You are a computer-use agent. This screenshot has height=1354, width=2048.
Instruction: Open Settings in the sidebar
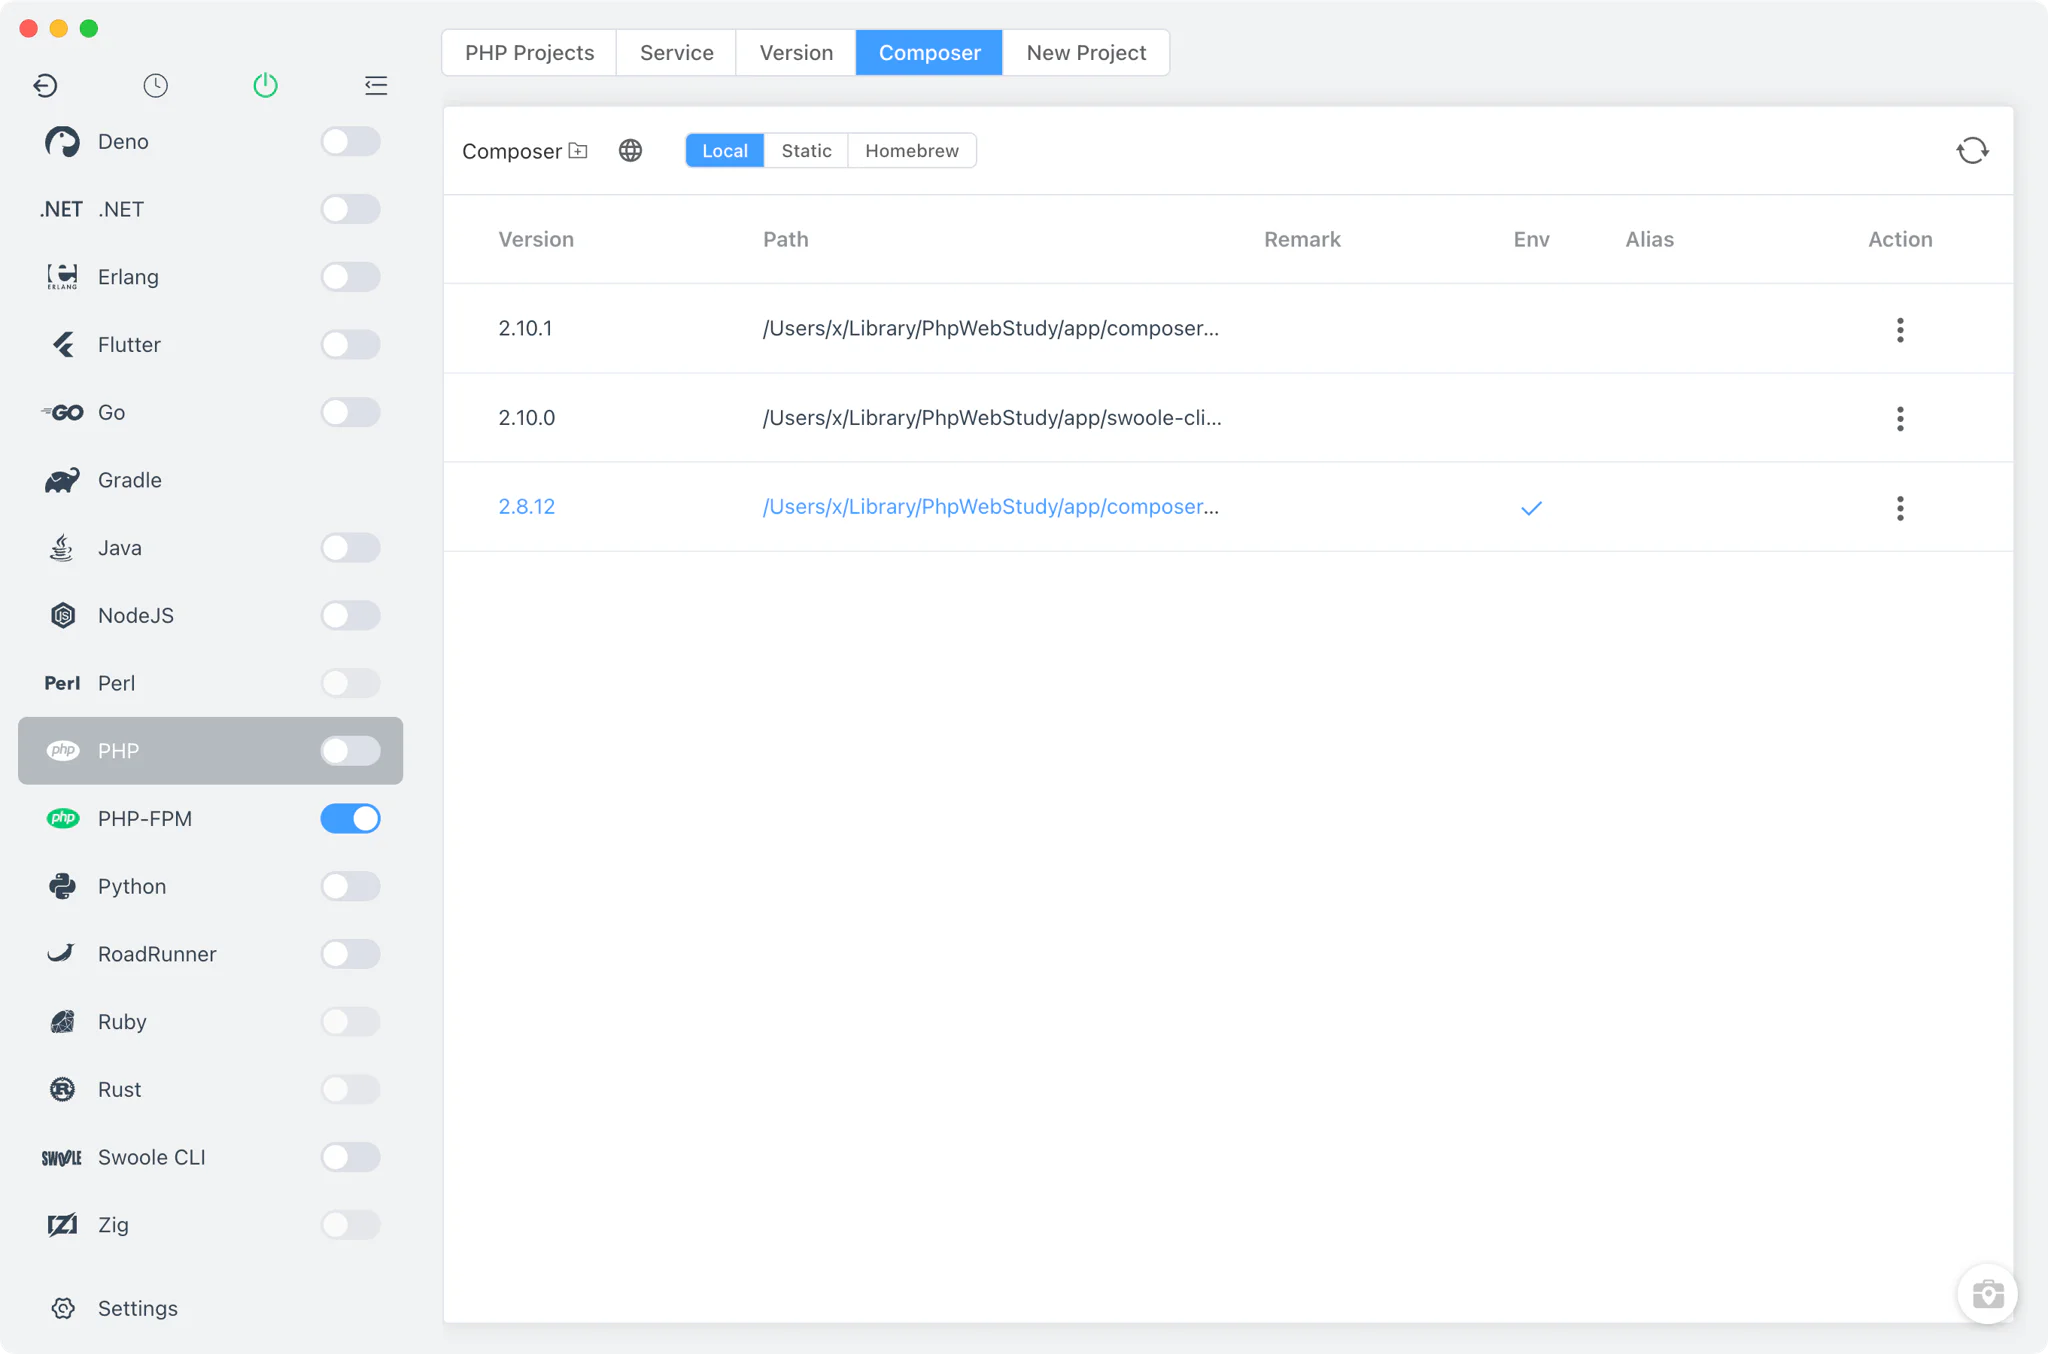pyautogui.click(x=210, y=1308)
